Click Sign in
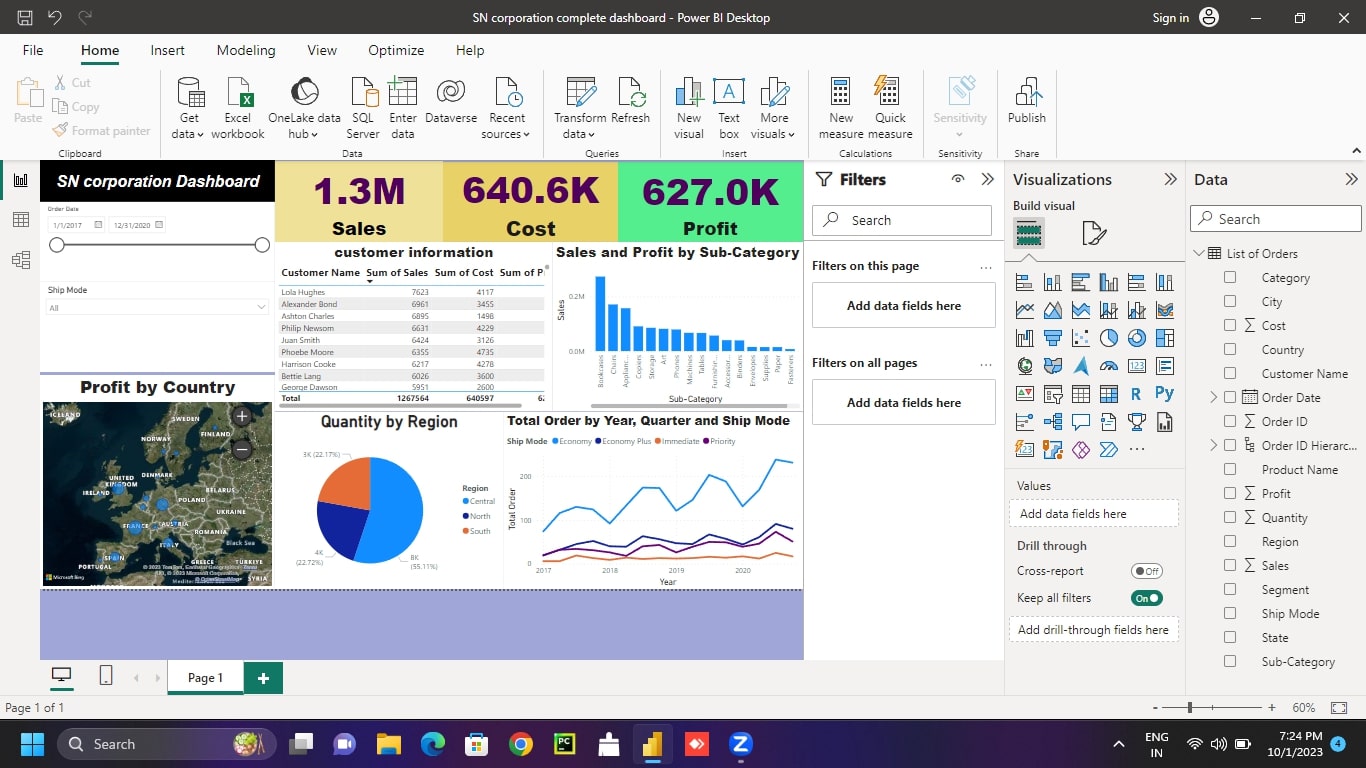This screenshot has height=768, width=1366. (1171, 18)
